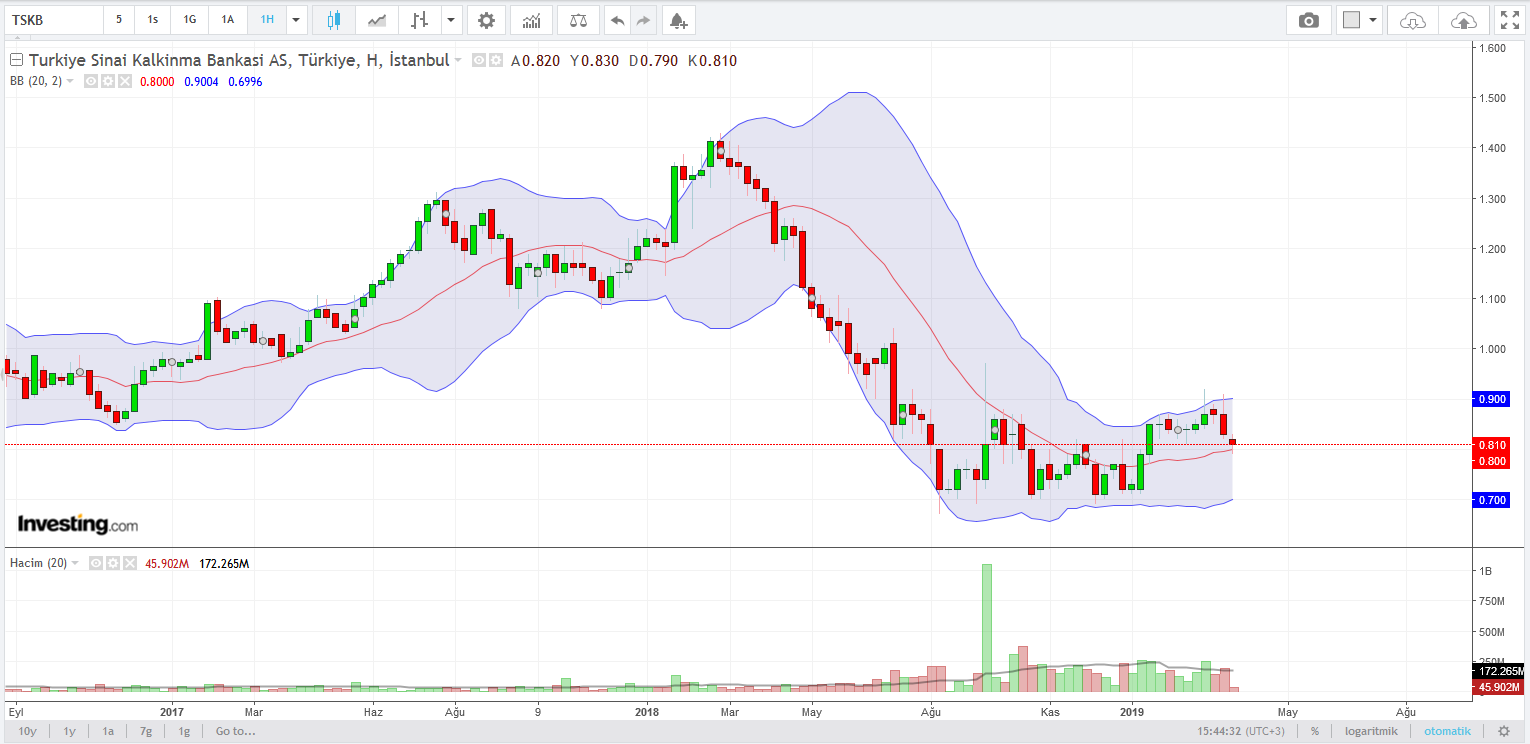1530x744 pixels.
Task: Undo the last chart action
Action: click(618, 19)
